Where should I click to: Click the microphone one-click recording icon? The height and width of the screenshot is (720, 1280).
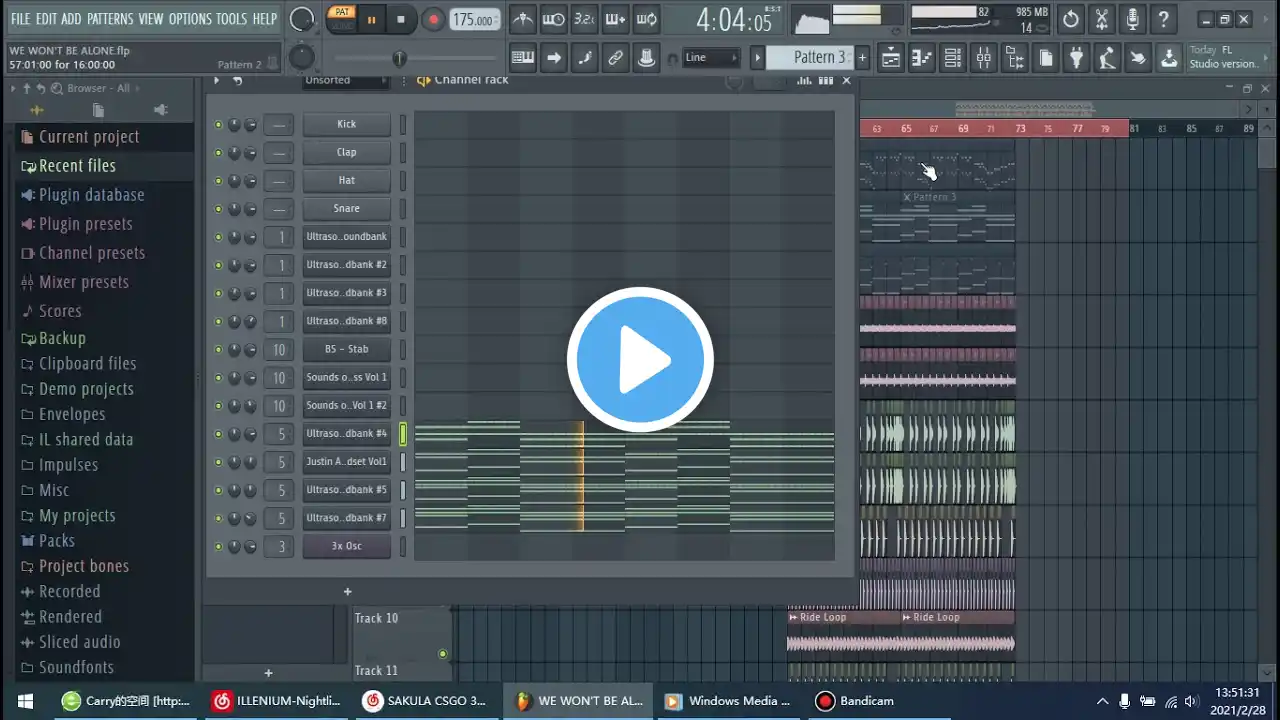click(1132, 19)
